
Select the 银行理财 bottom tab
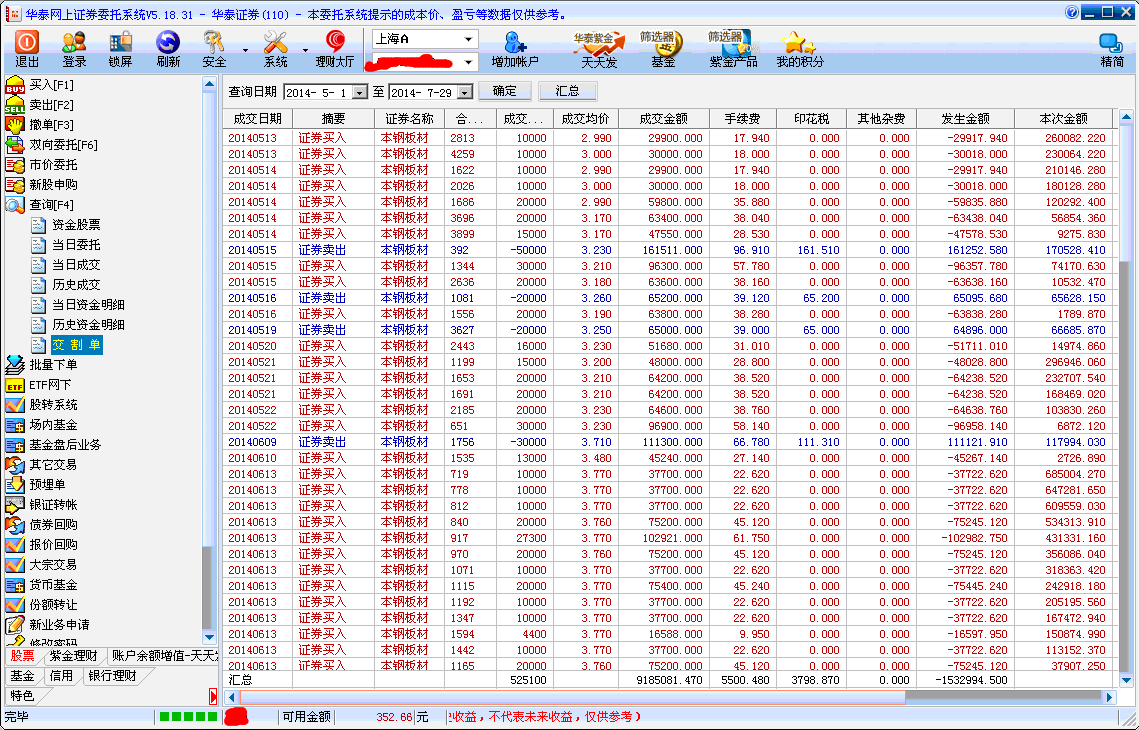[112, 676]
